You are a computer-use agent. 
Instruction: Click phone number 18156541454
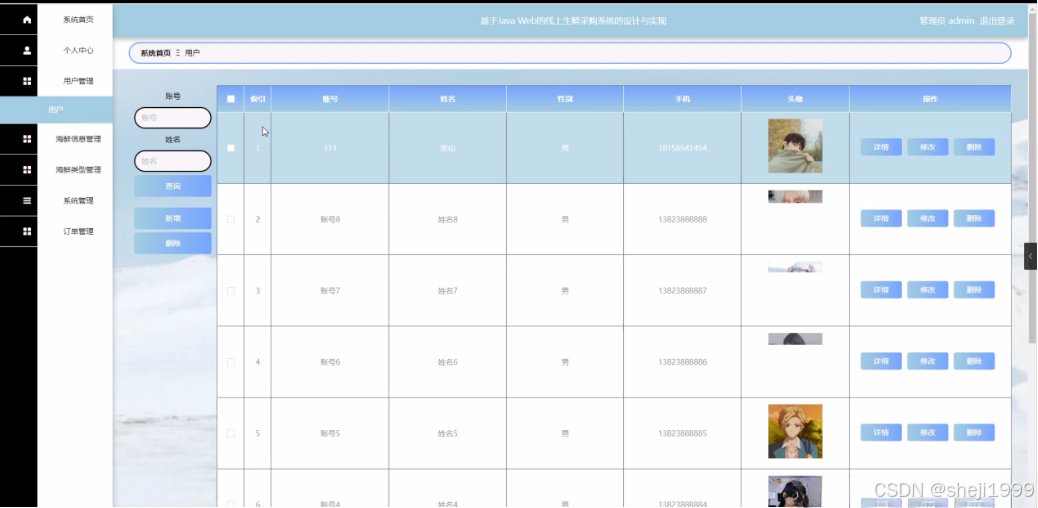click(683, 148)
